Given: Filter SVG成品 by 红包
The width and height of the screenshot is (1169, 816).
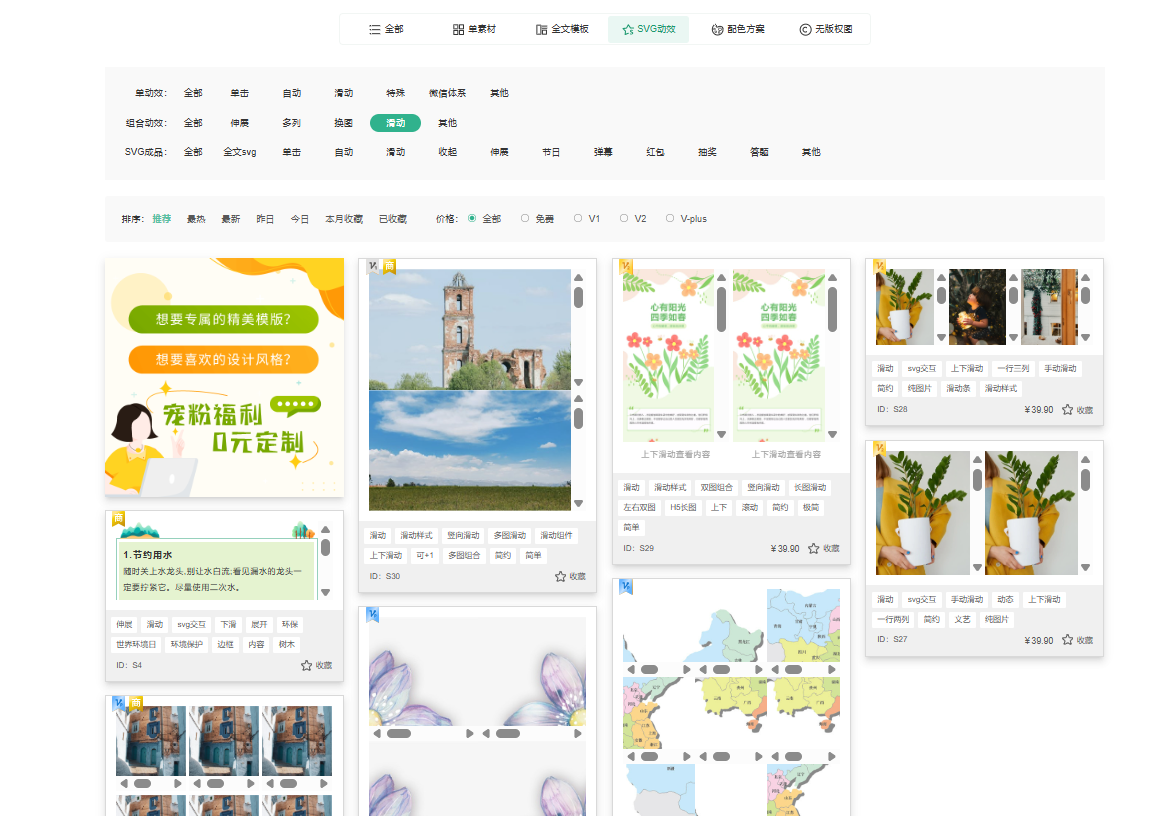Looking at the screenshot, I should tap(655, 152).
